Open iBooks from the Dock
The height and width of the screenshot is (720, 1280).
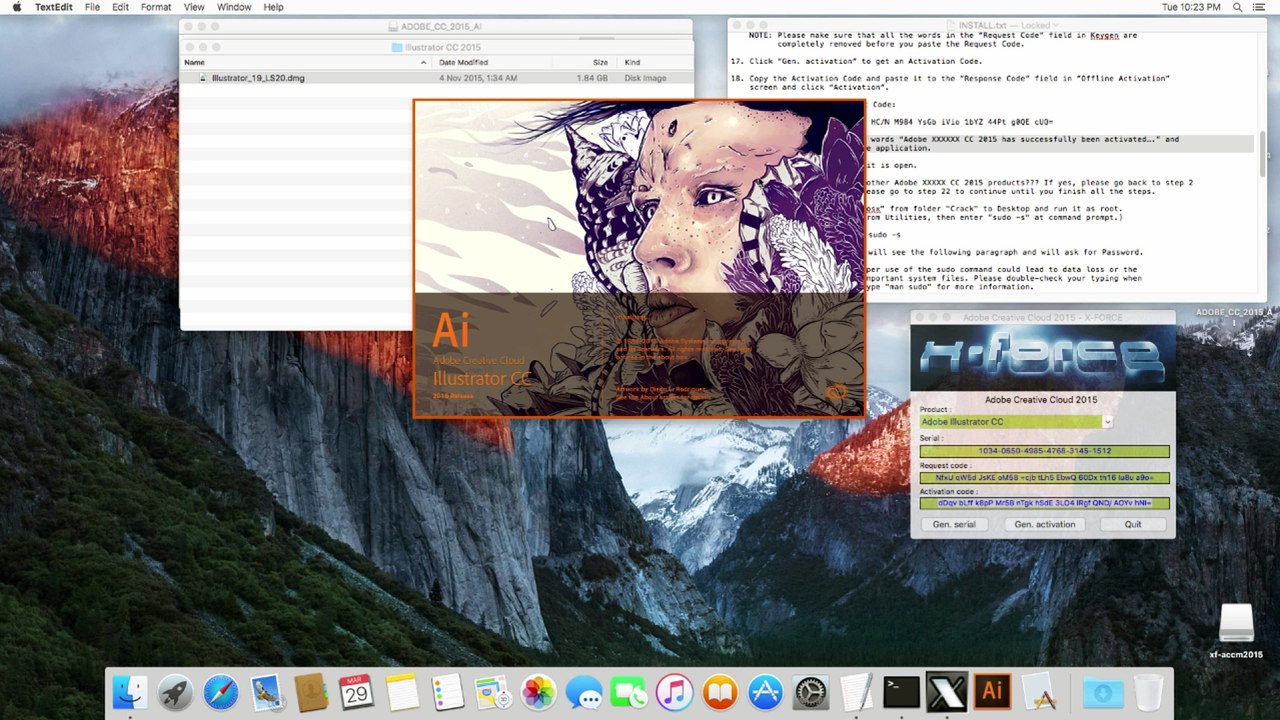[720, 692]
